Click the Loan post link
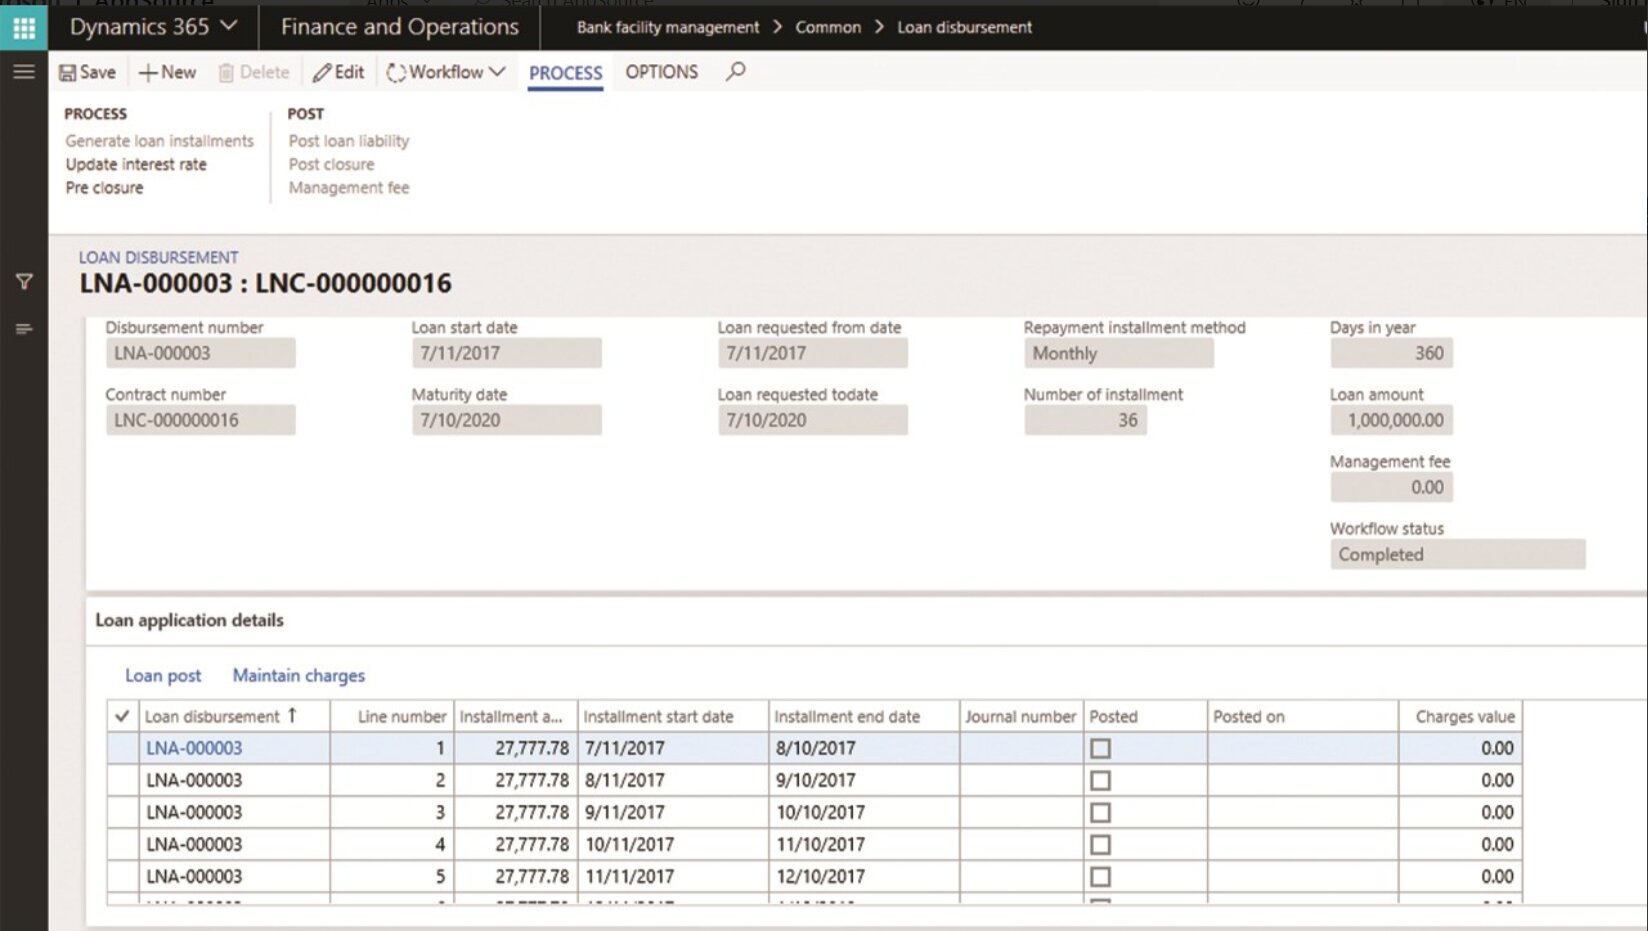 162,675
